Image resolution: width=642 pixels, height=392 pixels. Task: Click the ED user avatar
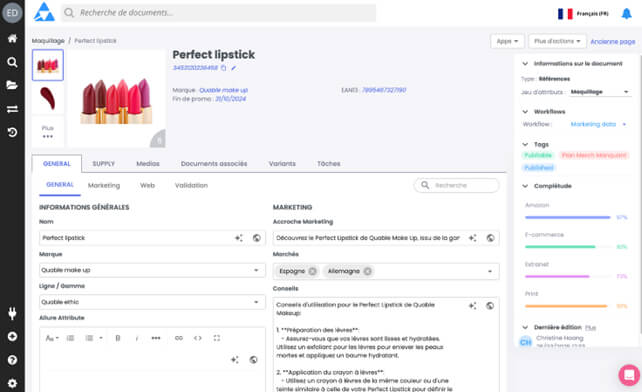coord(12,13)
